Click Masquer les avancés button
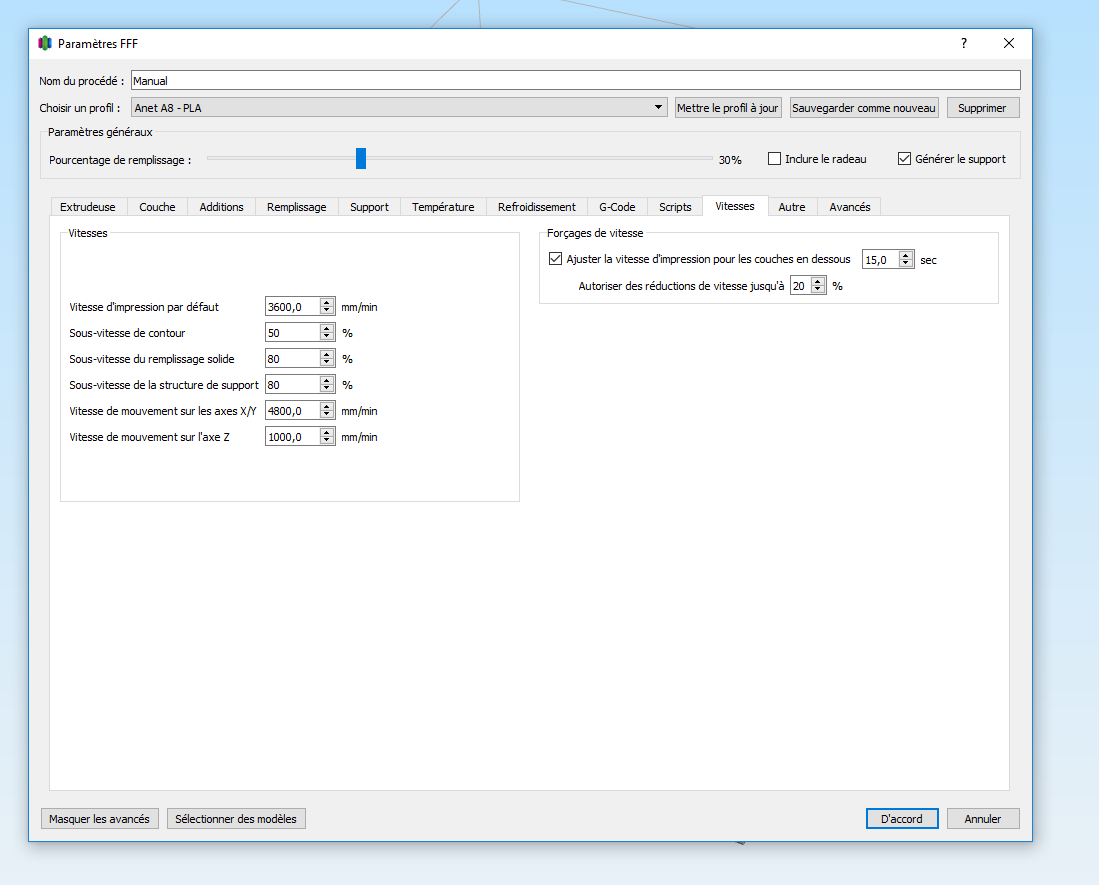The image size is (1099, 885). click(100, 818)
